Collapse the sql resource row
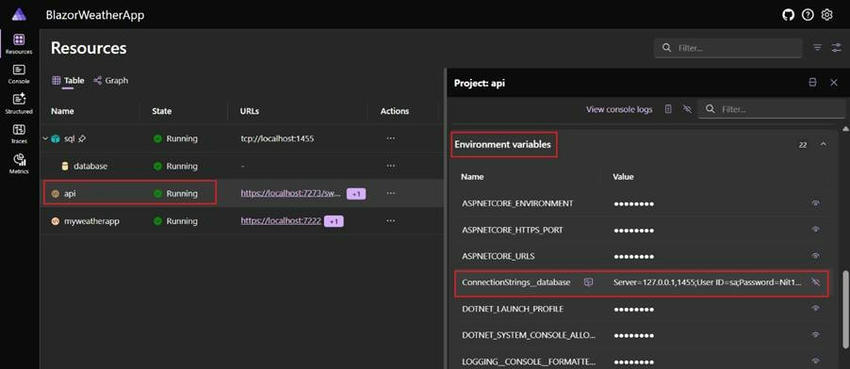Viewport: 850px width, 369px height. [x=45, y=139]
